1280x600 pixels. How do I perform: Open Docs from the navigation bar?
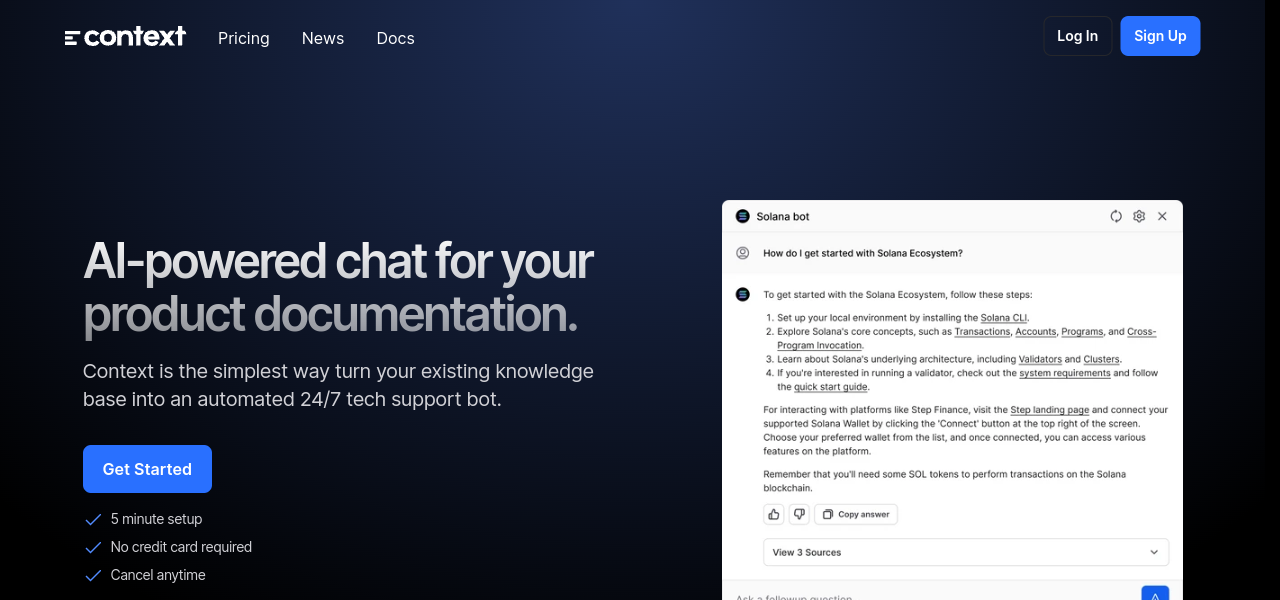395,38
